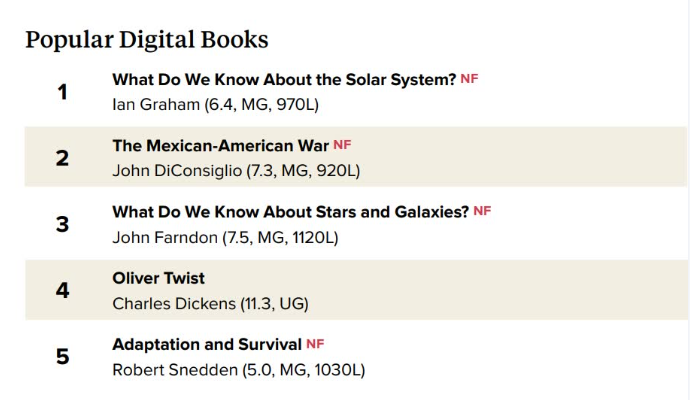Open "What Do We Know About the Solar System?" title

284,79
